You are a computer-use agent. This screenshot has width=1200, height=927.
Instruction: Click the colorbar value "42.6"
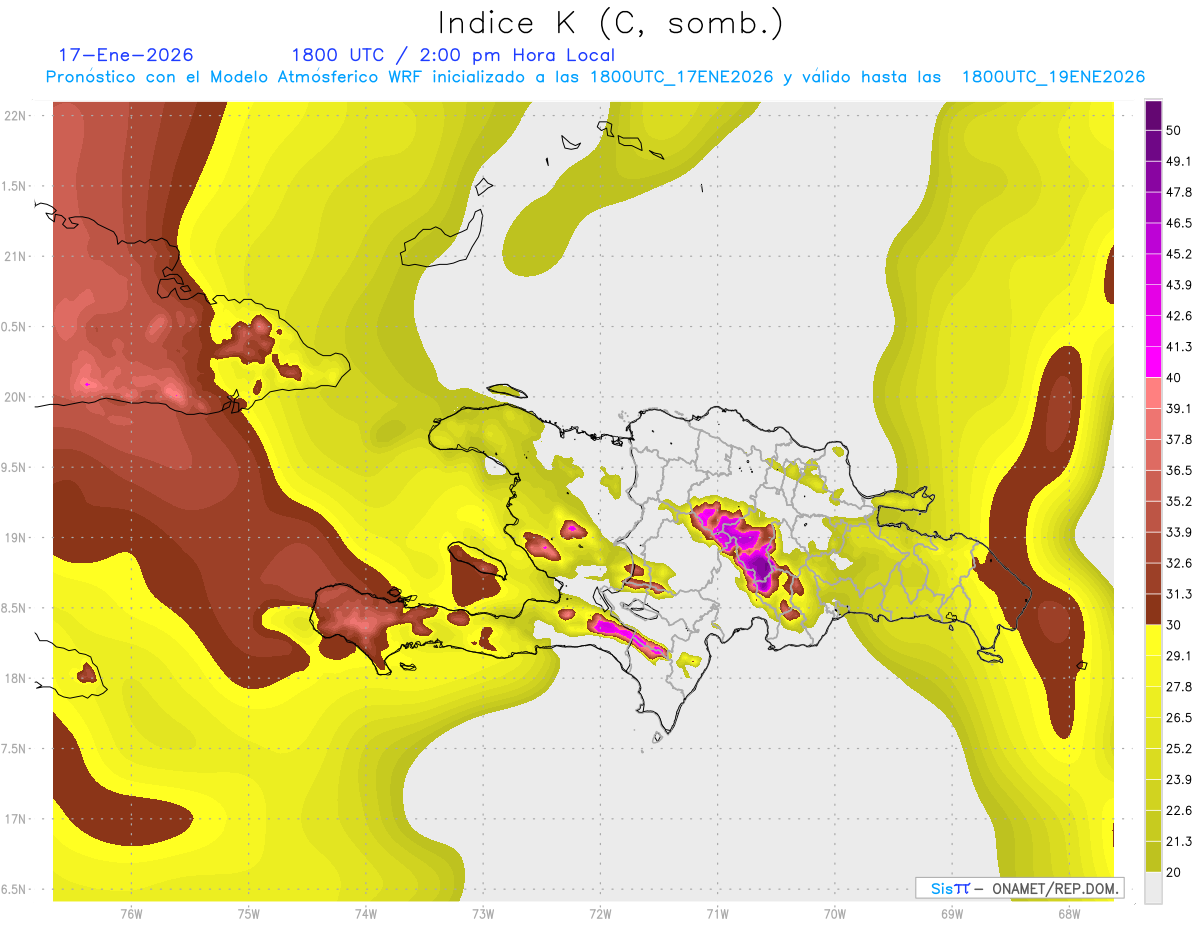tap(1179, 316)
